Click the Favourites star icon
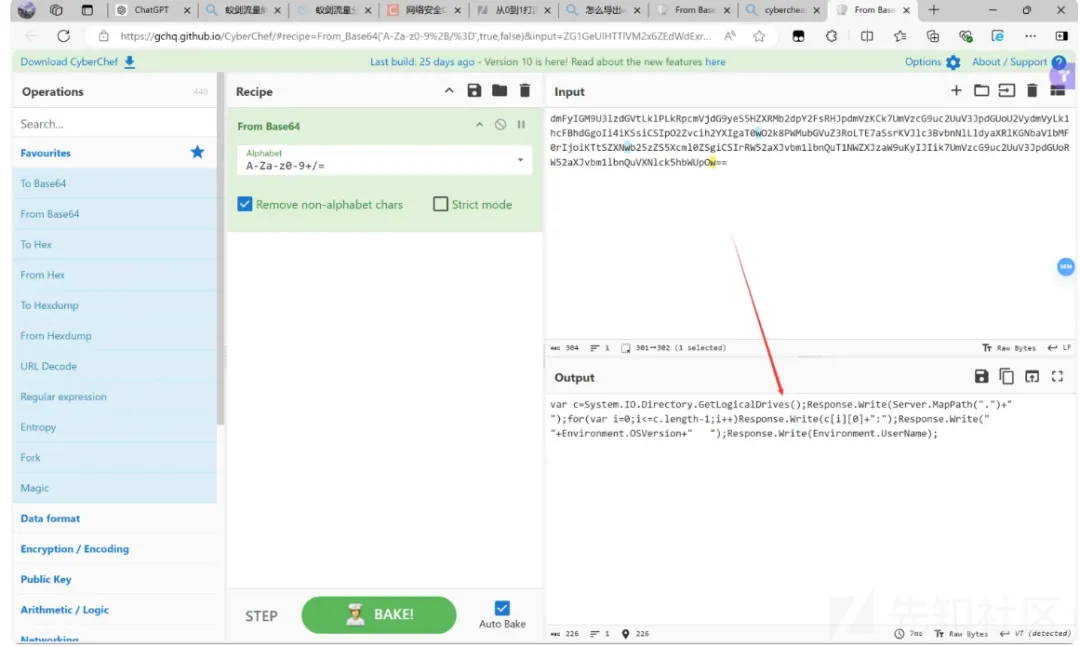Viewport: 1080px width, 647px height. (198, 152)
